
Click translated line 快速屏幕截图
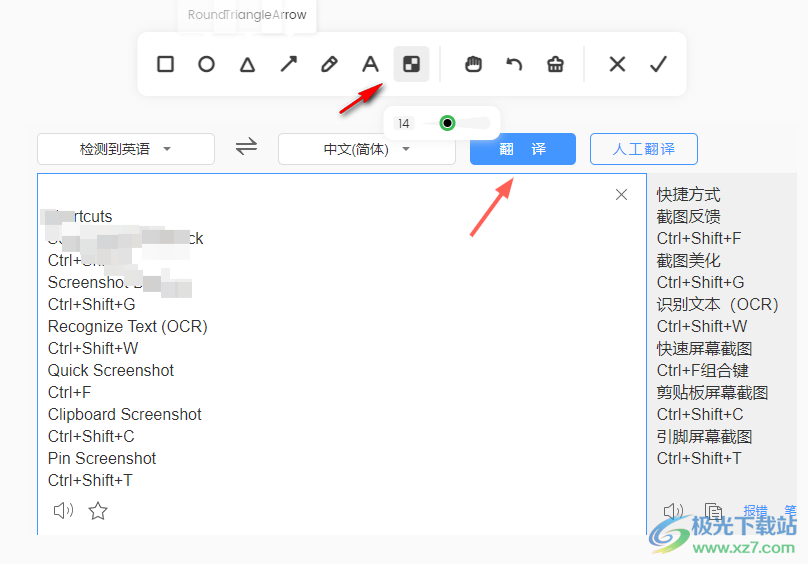pos(704,349)
